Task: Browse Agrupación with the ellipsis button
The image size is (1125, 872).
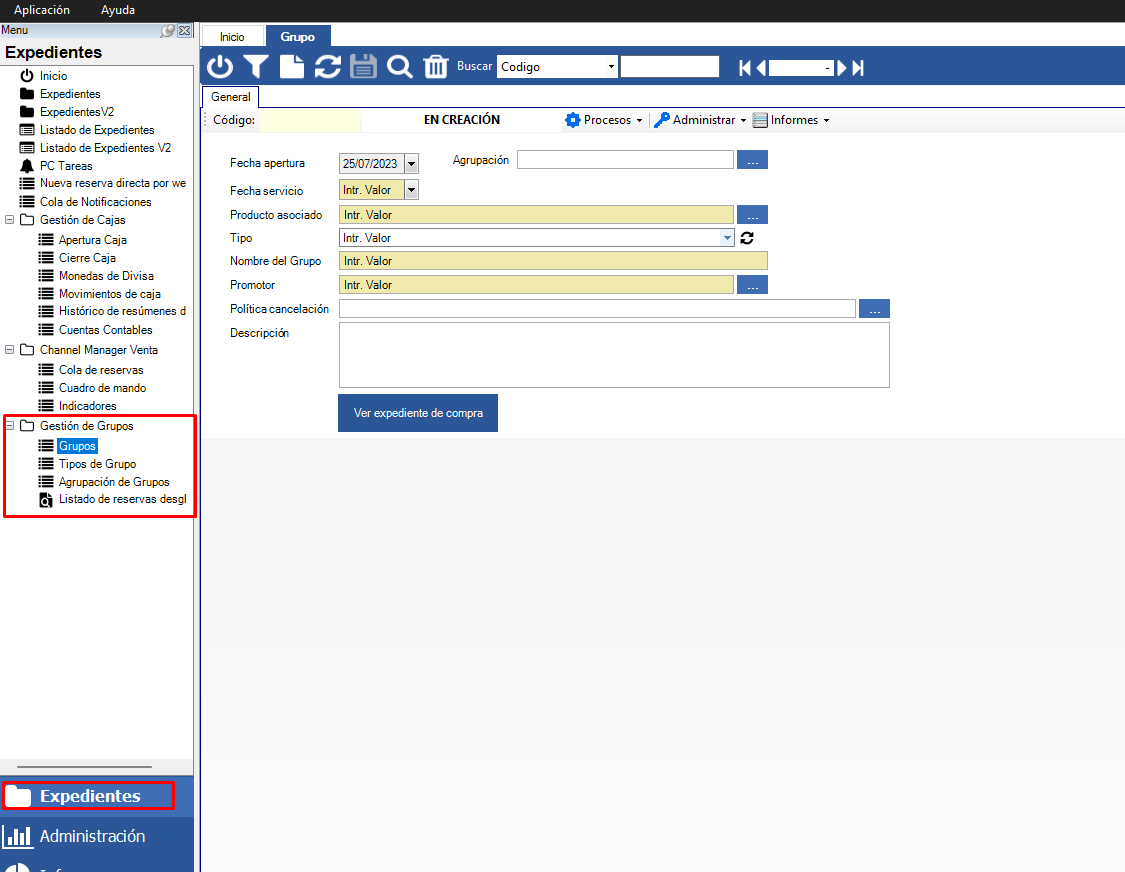Action: click(752, 160)
